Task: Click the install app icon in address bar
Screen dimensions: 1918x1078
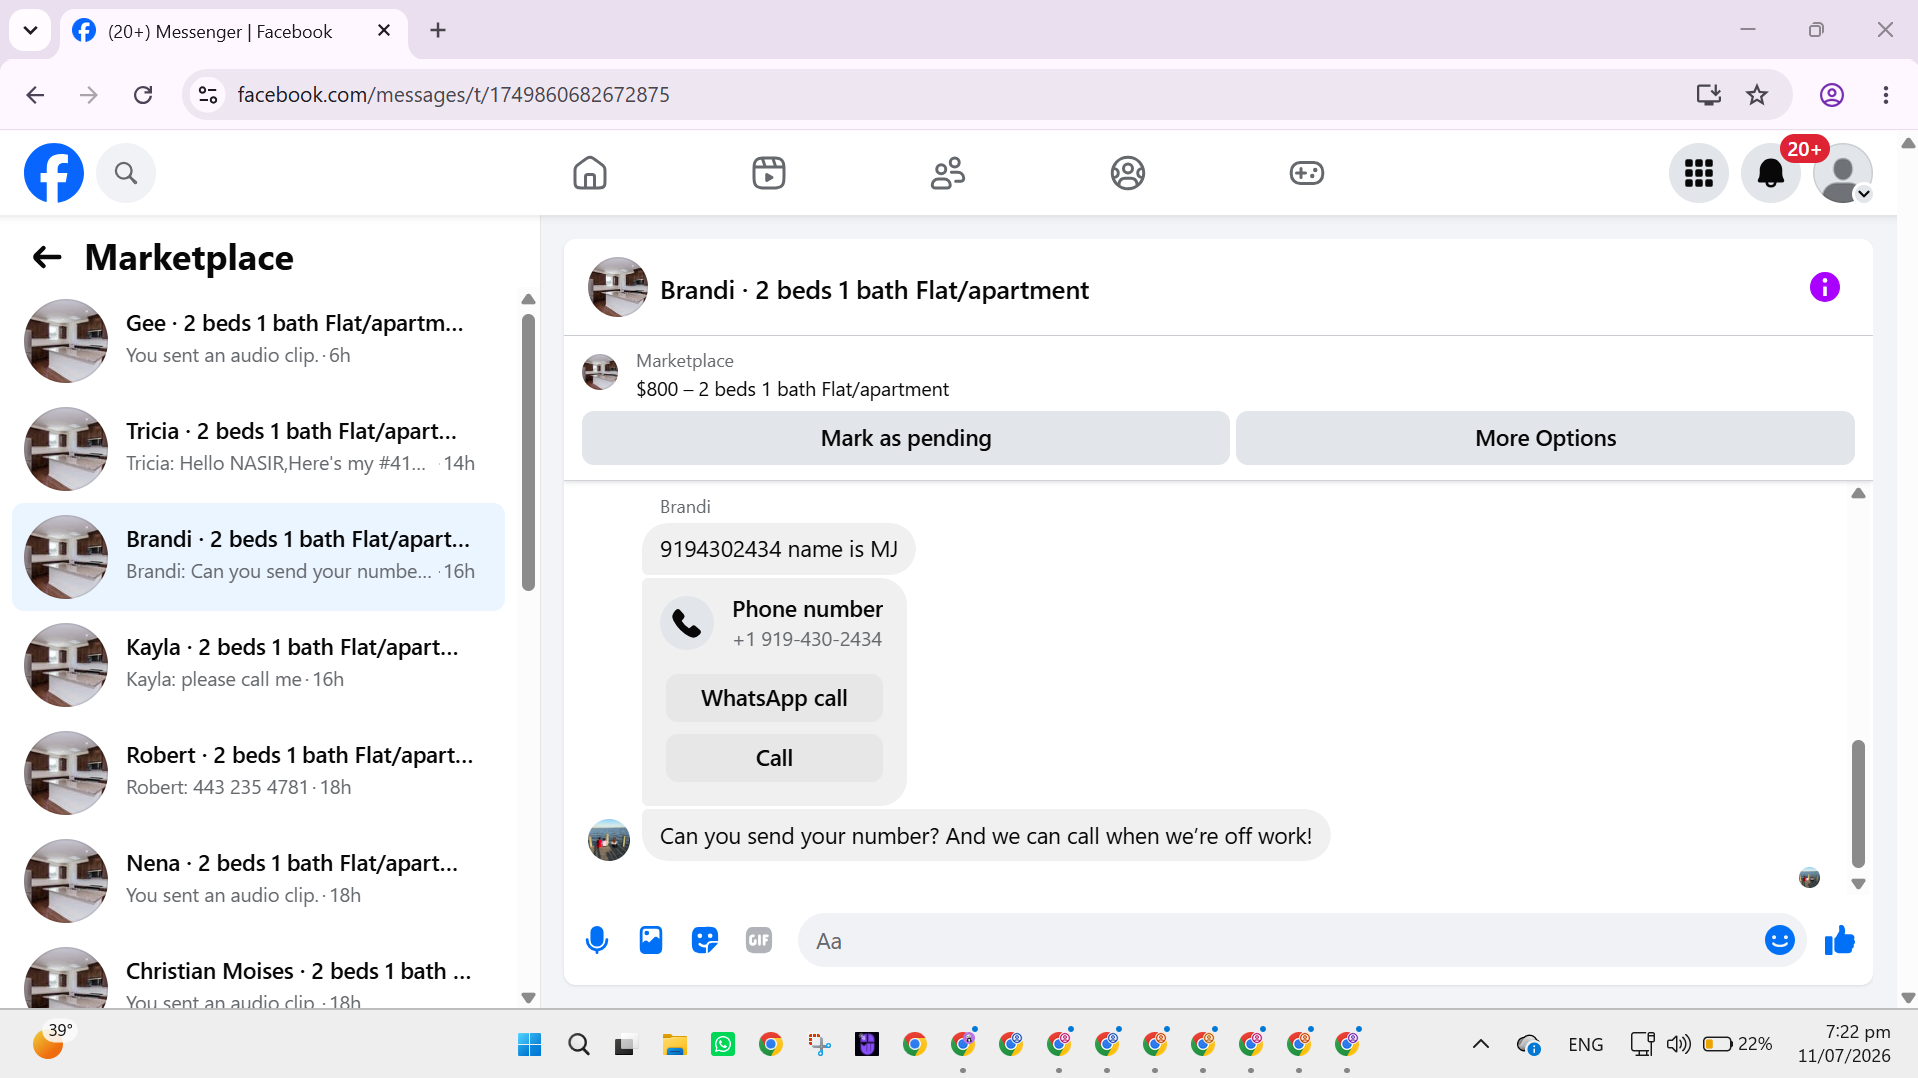Action: 1709,95
